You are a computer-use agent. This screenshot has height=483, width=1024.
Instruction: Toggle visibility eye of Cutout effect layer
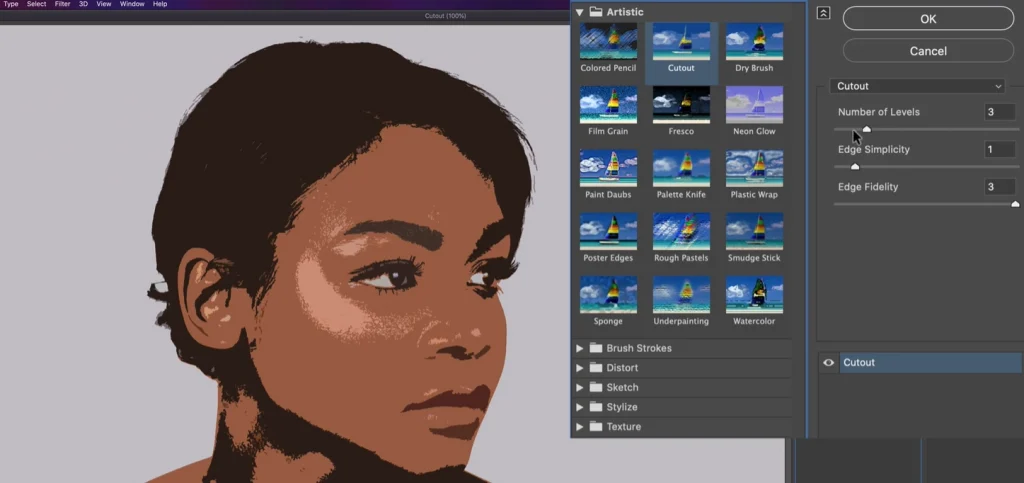828,363
